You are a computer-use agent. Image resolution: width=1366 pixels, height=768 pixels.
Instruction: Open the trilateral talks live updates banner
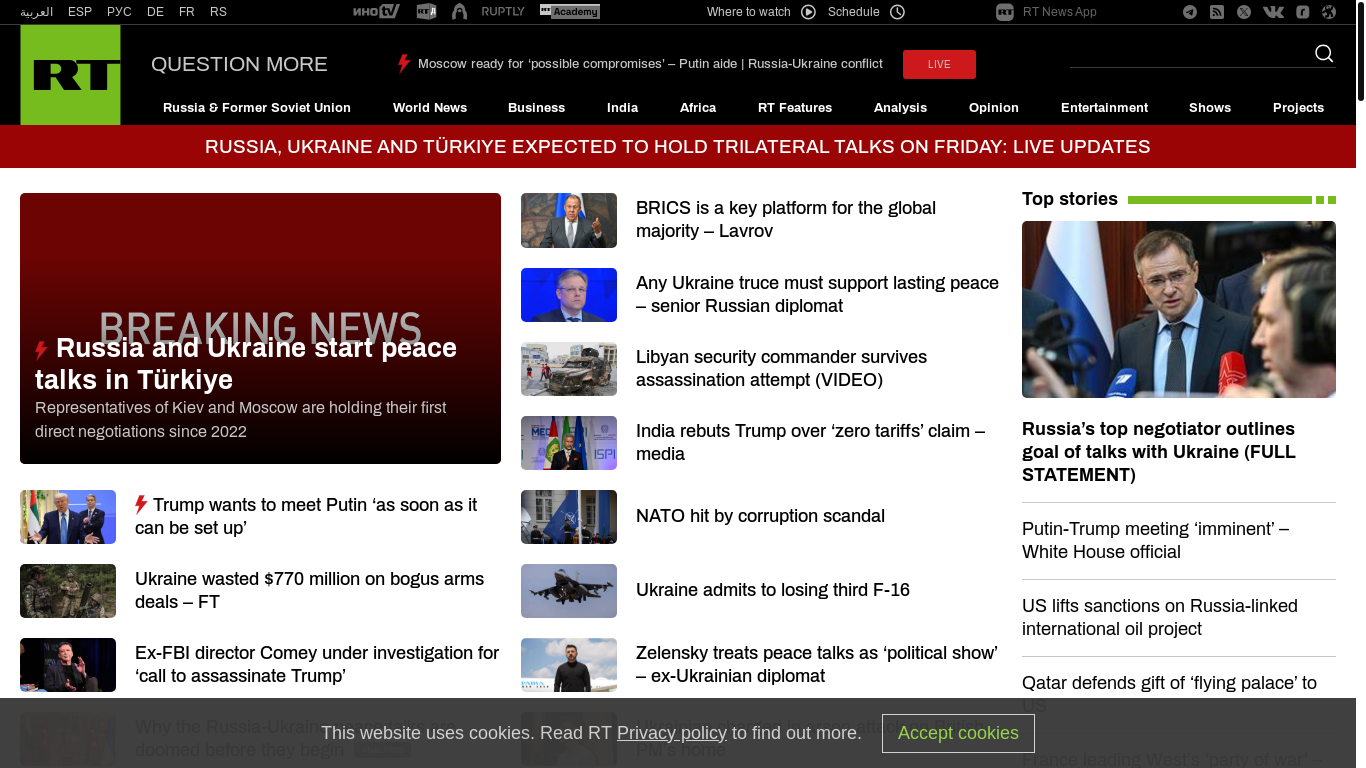678,147
